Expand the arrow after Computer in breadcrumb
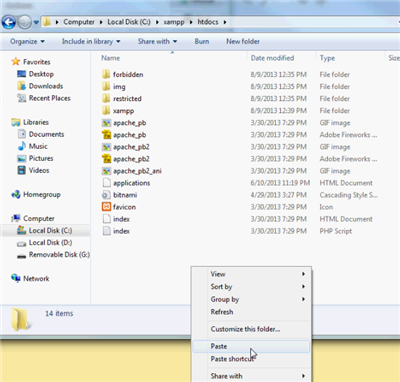400x382 pixels. (101, 22)
